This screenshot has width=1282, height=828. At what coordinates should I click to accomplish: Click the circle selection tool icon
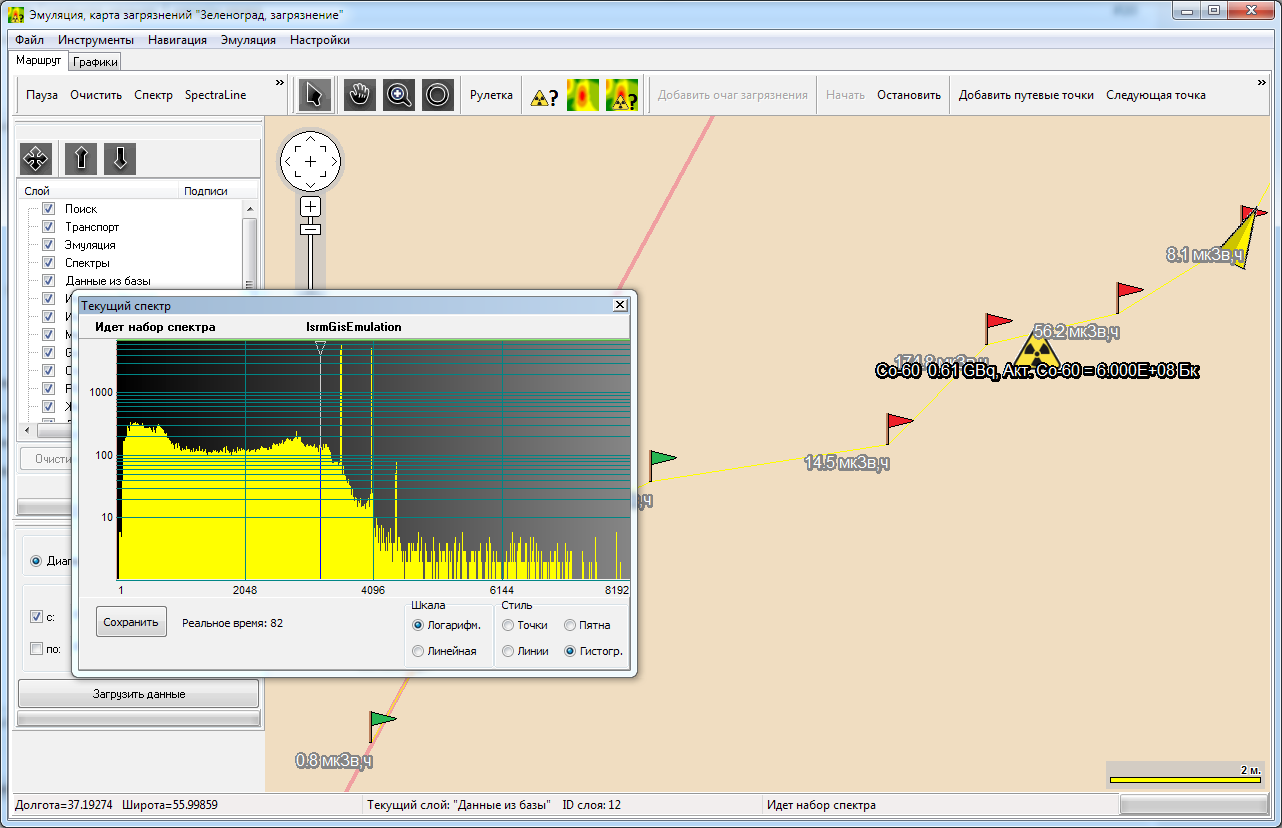(x=437, y=96)
